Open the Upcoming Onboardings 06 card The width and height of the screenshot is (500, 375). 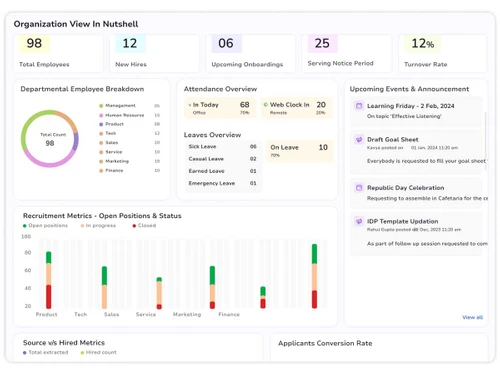click(251, 53)
